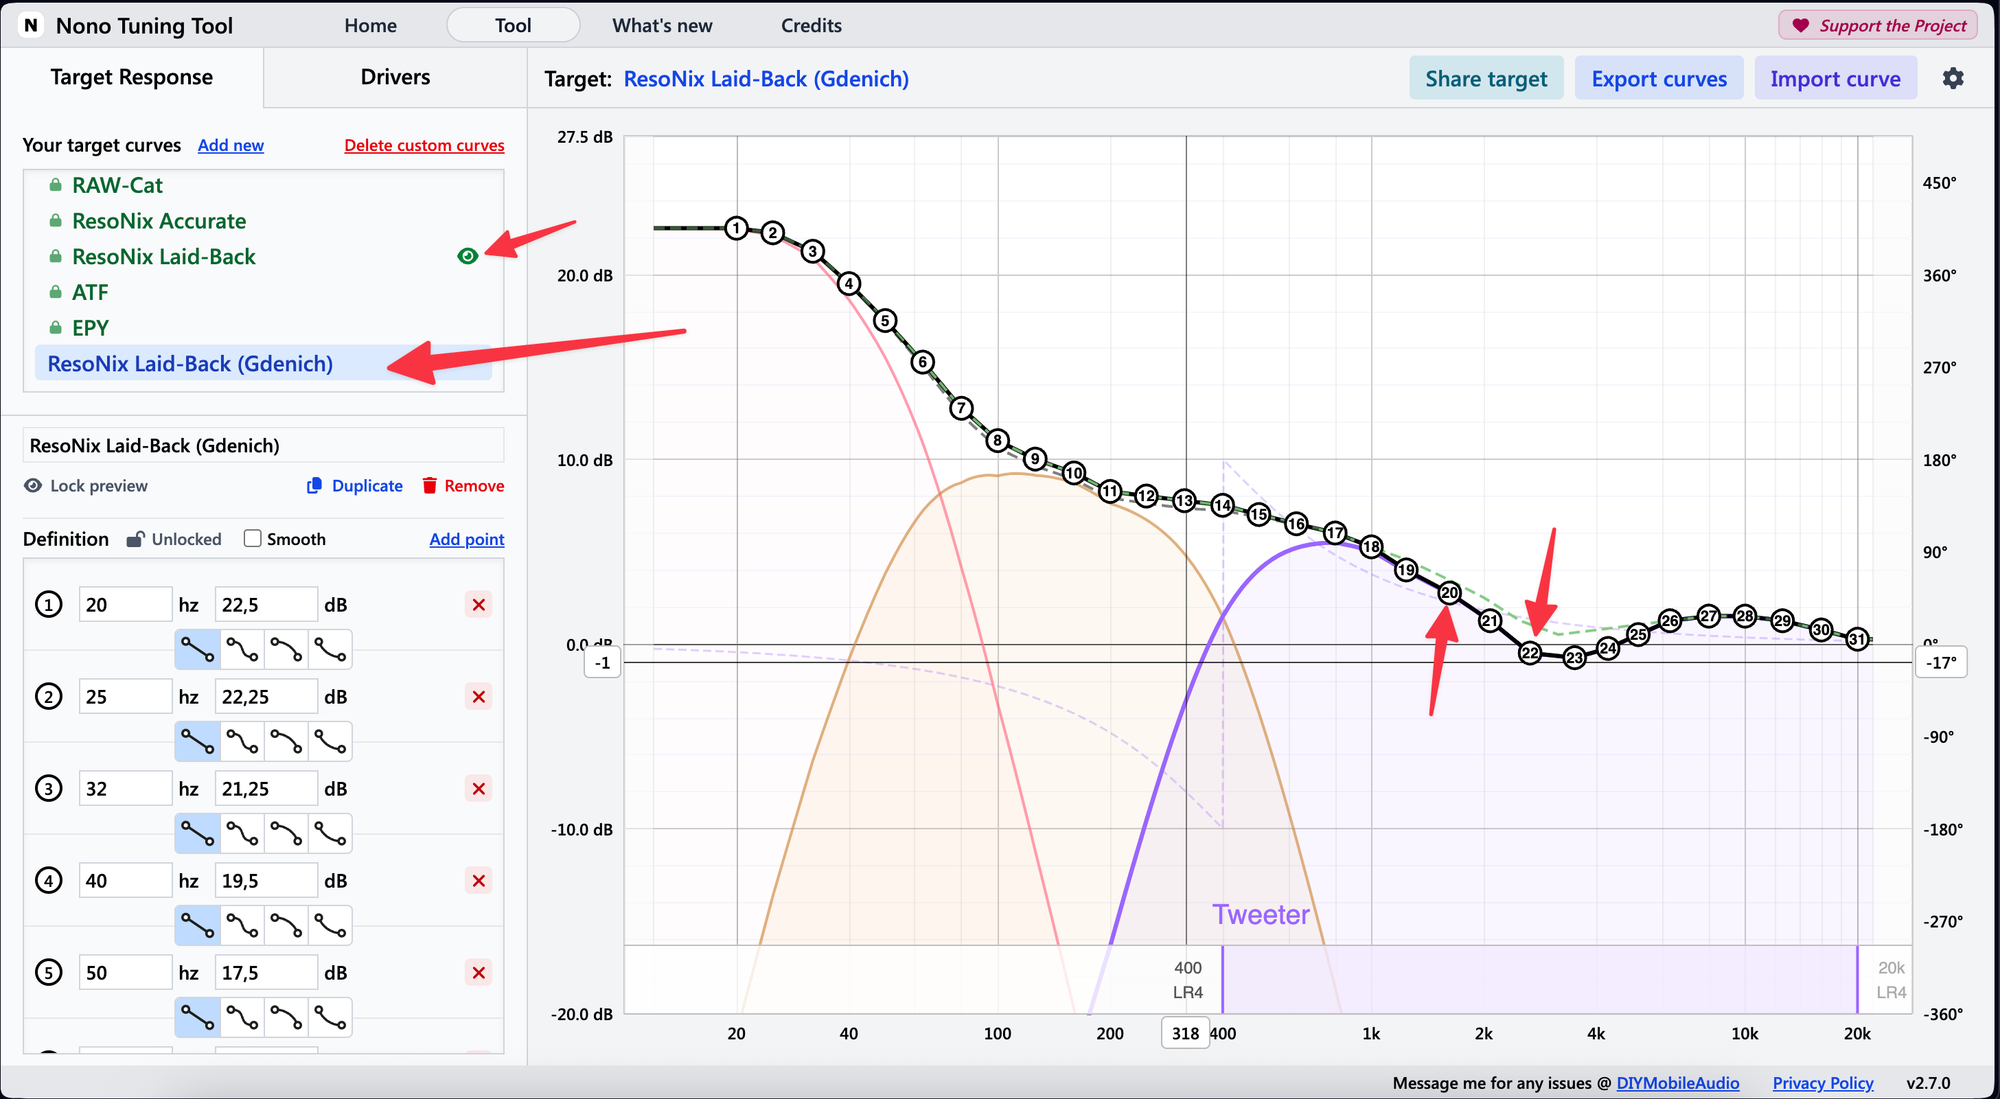Screen dimensions: 2000x1099
Task: Select ATF target curve in list
Action: click(x=90, y=292)
